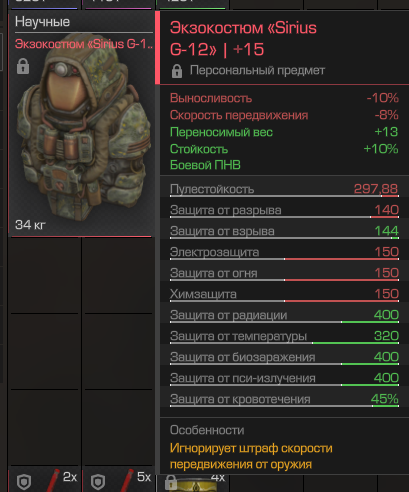Select the red stick item with 5x count

click(x=119, y=479)
